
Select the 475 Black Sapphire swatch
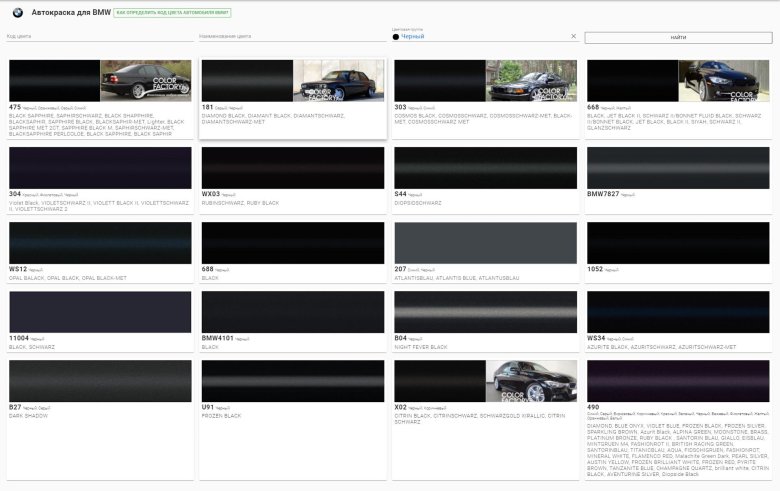click(54, 81)
